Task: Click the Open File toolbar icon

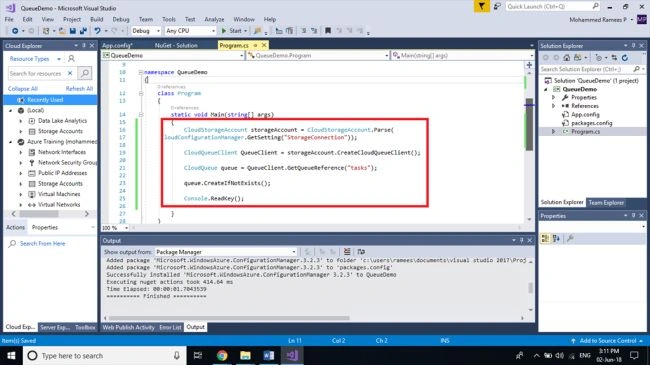Action: 62,31
